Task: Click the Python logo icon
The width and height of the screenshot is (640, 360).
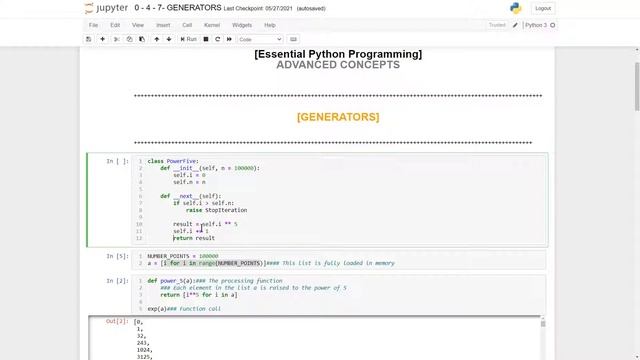Action: click(x=516, y=8)
